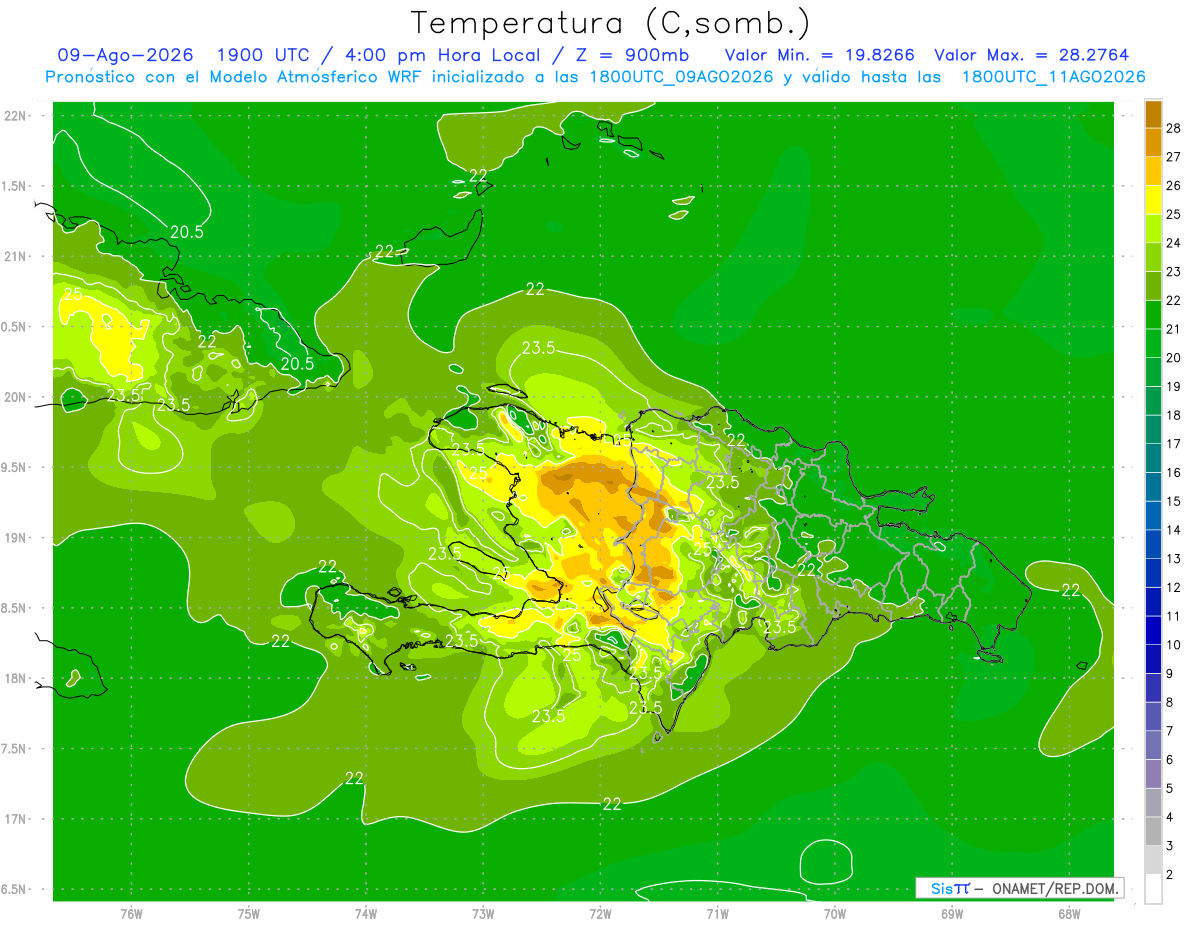Click the 'Valor Min. = 19.8266' value
The image size is (1200, 927).
819,55
